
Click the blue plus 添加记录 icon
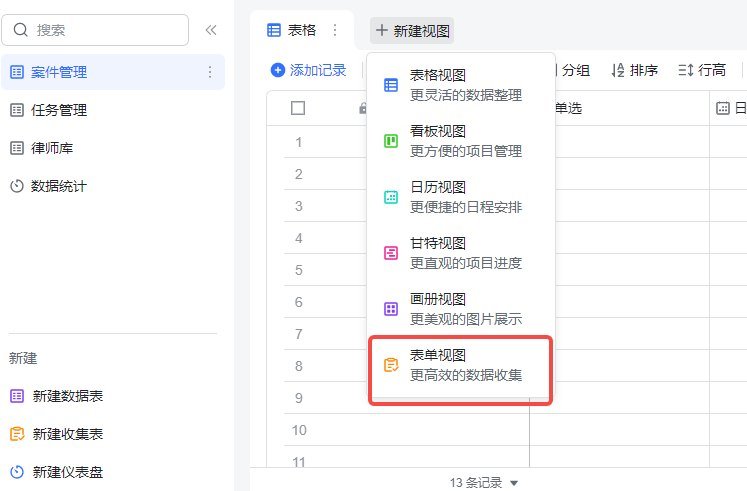278,70
